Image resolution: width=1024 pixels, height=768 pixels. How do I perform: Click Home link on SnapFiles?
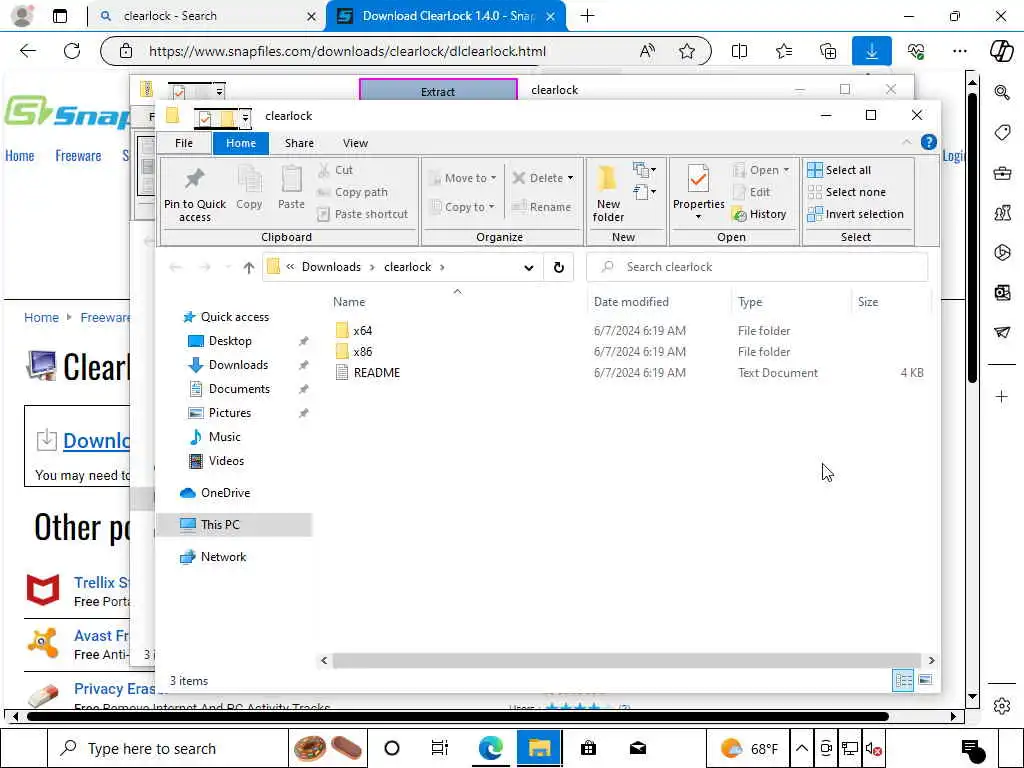tap(20, 156)
